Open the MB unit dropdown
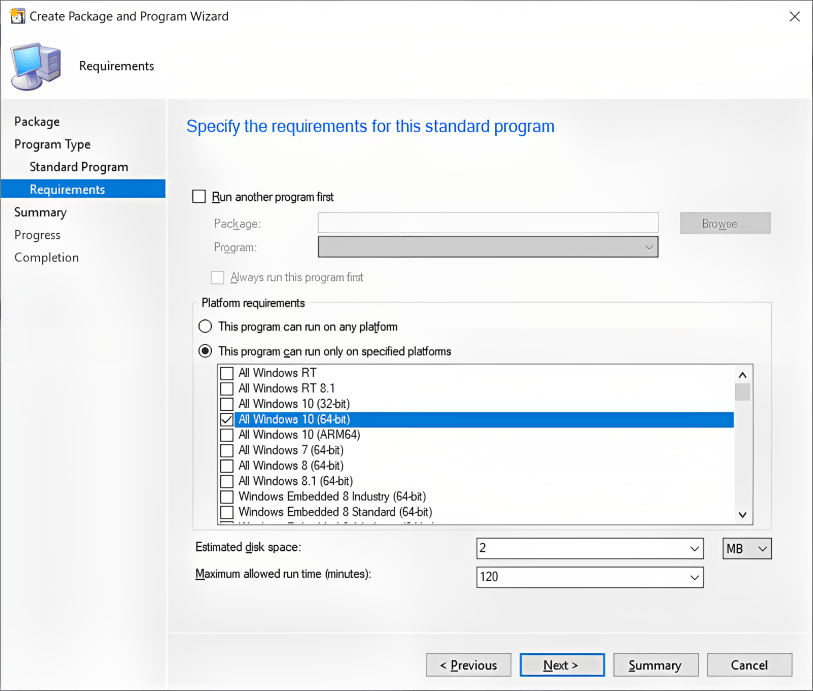This screenshot has height=691, width=813. (762, 548)
